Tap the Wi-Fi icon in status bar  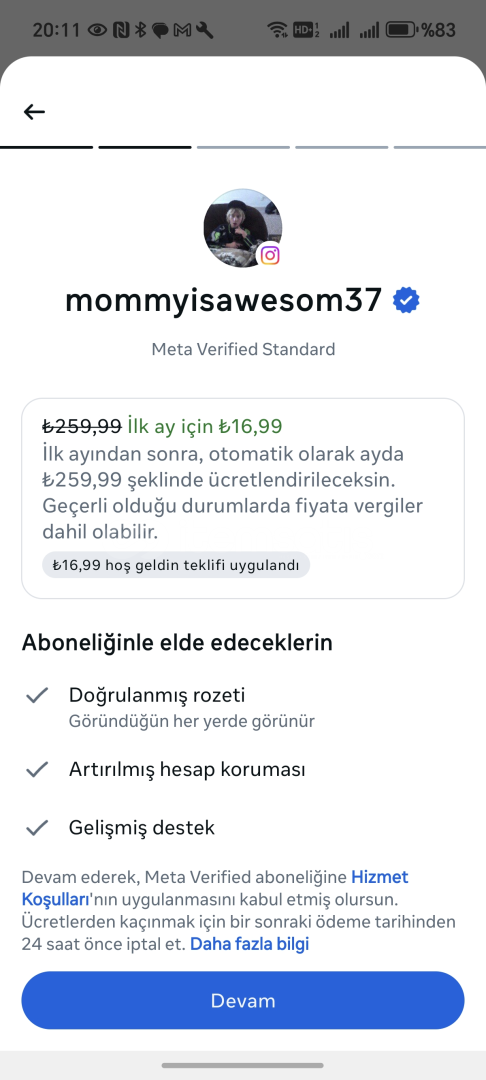(x=277, y=30)
